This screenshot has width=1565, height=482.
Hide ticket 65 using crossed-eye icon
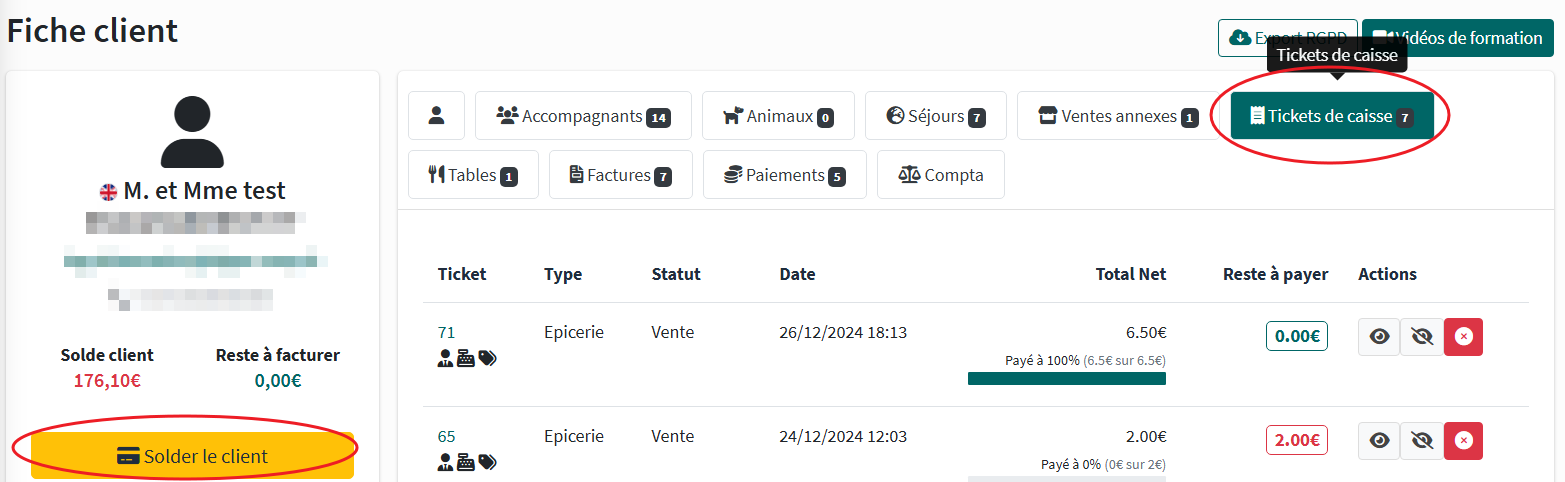click(x=1421, y=441)
